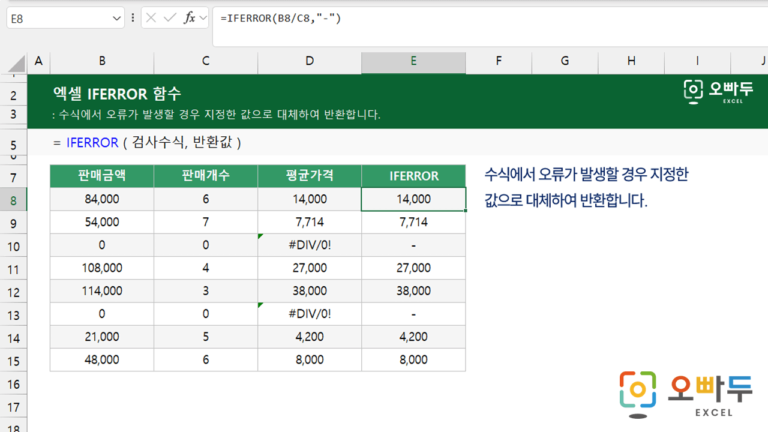
Task: Select 판매개수 cell 3 in row 12
Action: pyautogui.click(x=206, y=291)
